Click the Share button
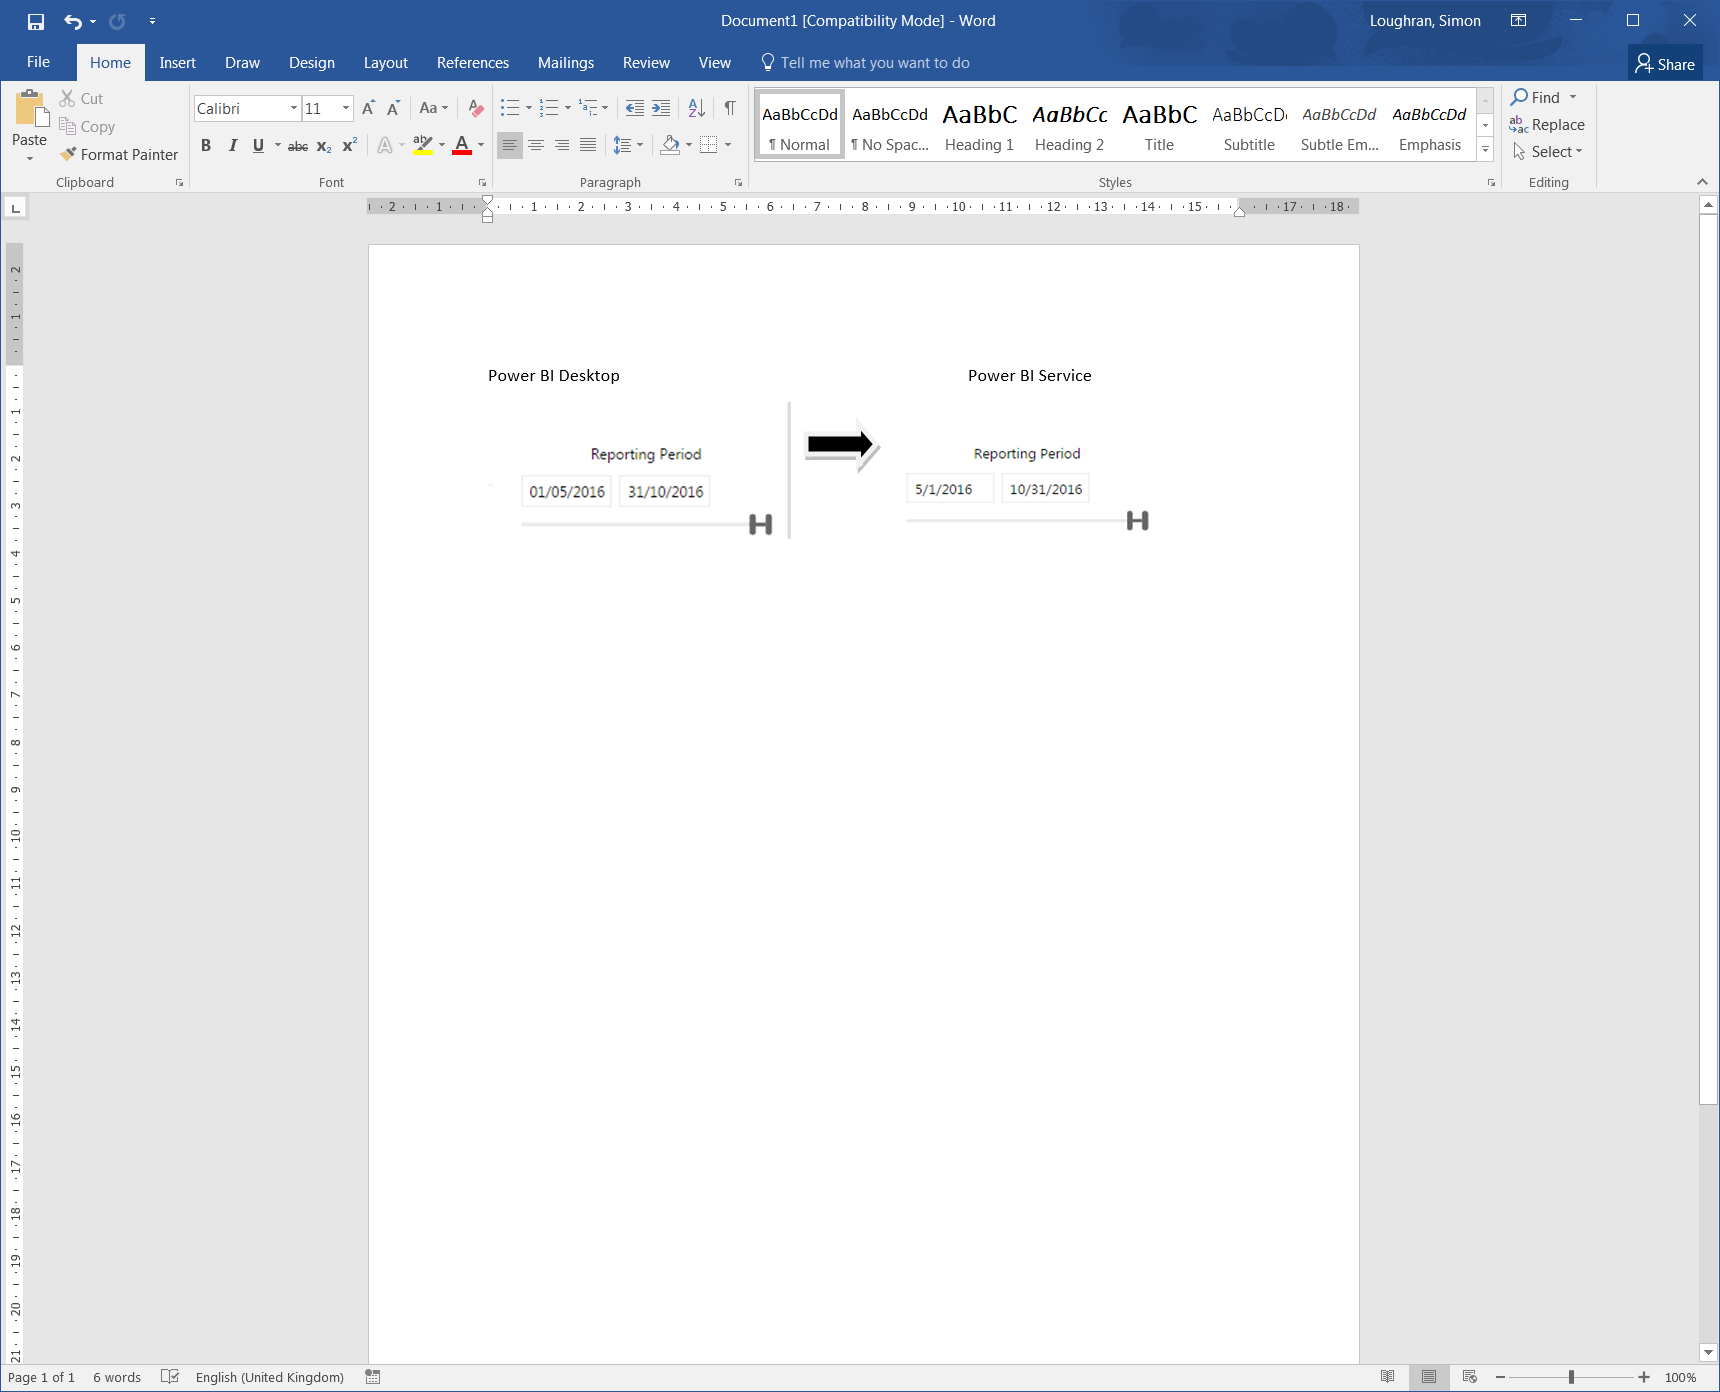 (x=1665, y=64)
